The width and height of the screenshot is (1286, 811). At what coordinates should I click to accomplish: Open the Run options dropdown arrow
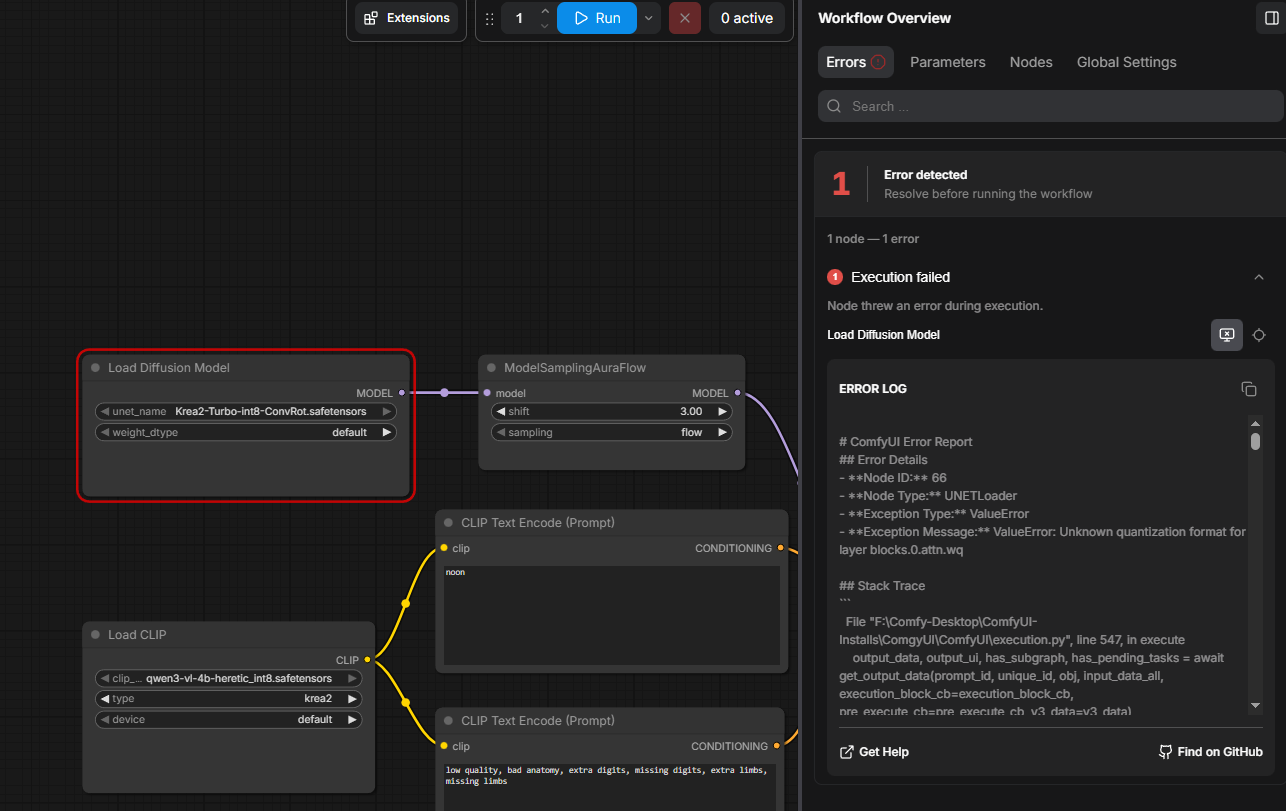coord(648,18)
